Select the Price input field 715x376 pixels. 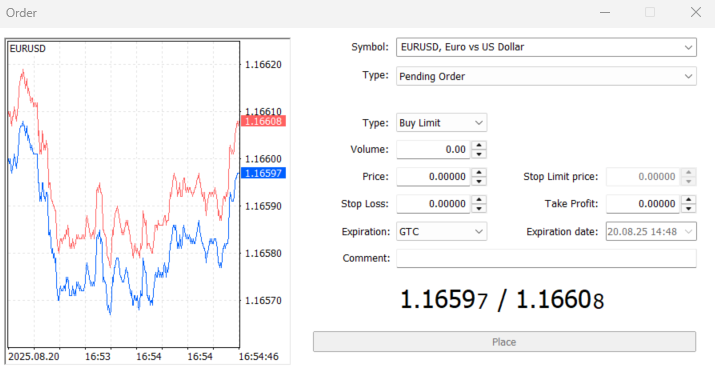pyautogui.click(x=433, y=177)
